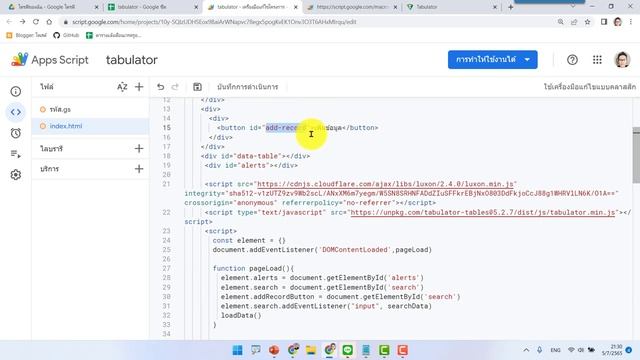
Task: Click the Redo arrow in editor toolbar
Action: tap(175, 87)
